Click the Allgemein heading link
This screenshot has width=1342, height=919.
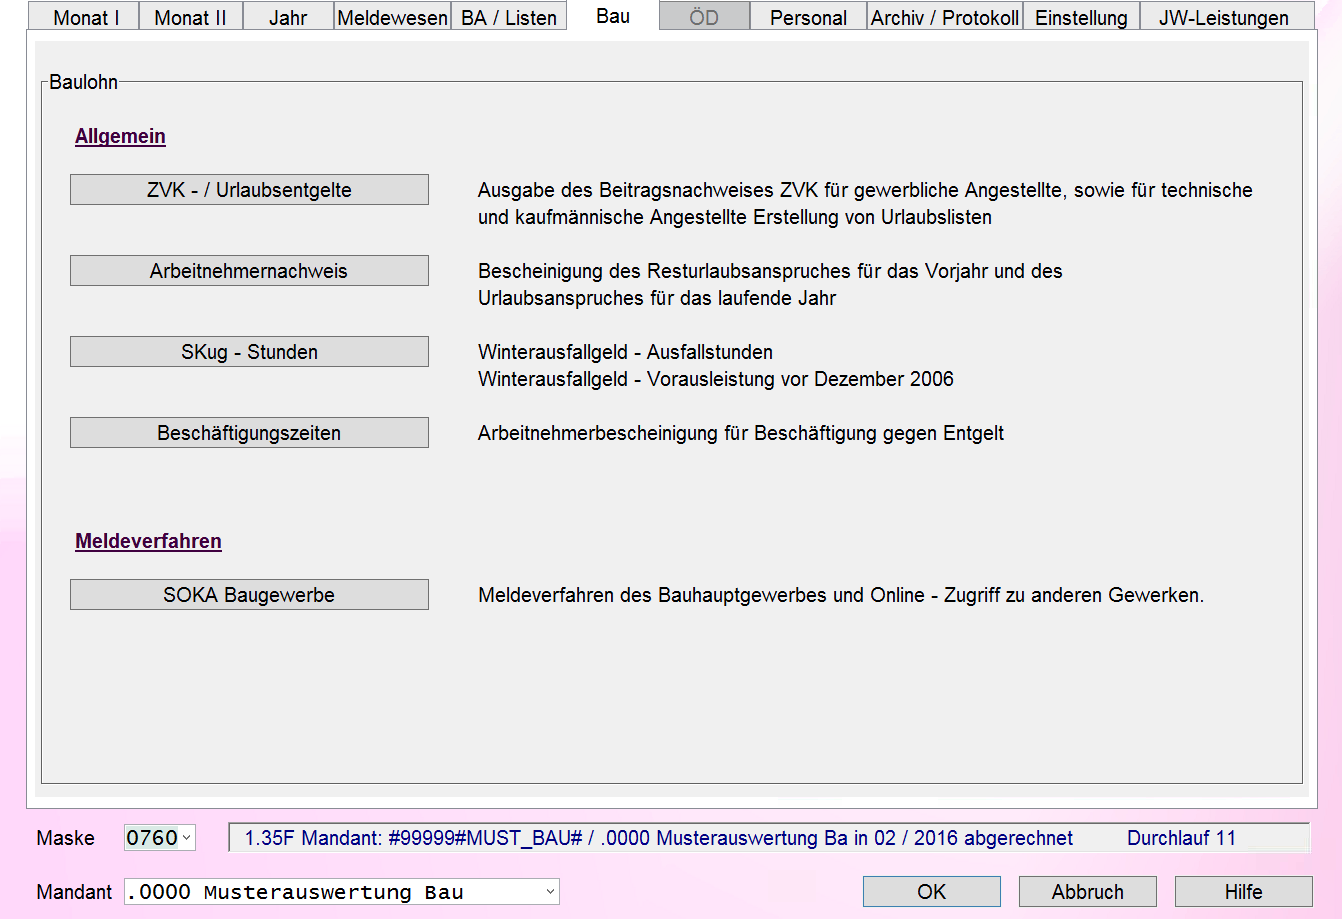pyautogui.click(x=120, y=136)
